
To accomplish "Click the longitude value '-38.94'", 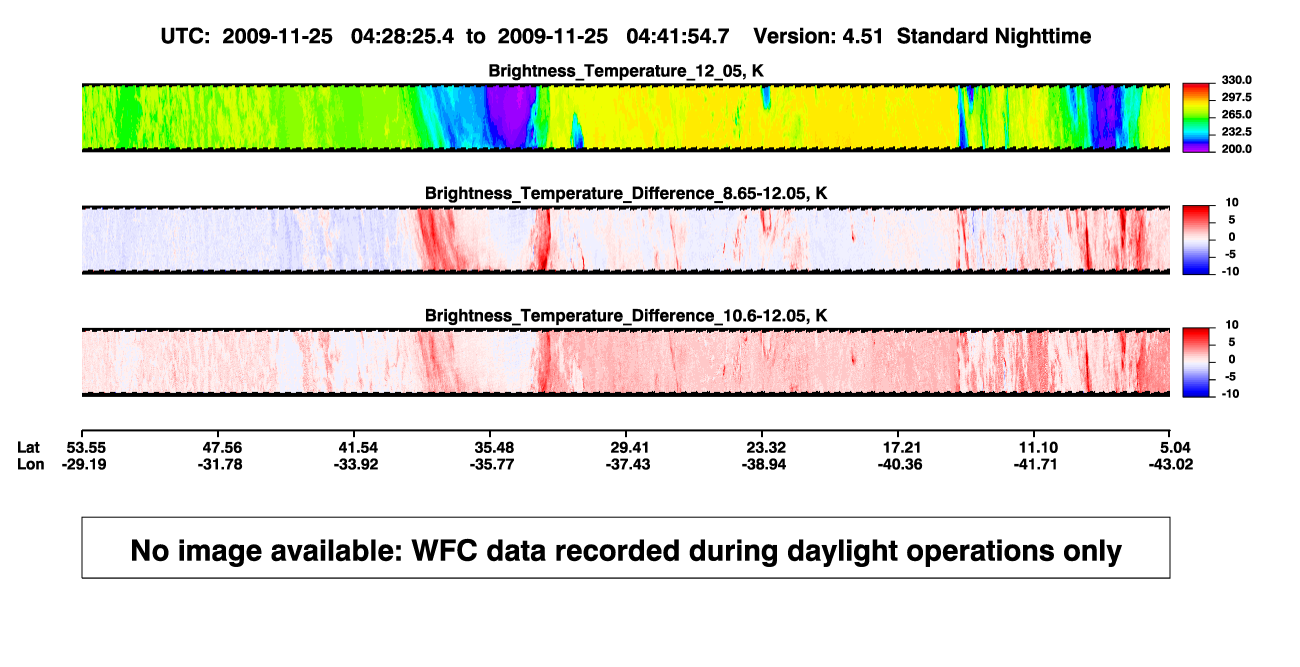I will click(x=763, y=464).
